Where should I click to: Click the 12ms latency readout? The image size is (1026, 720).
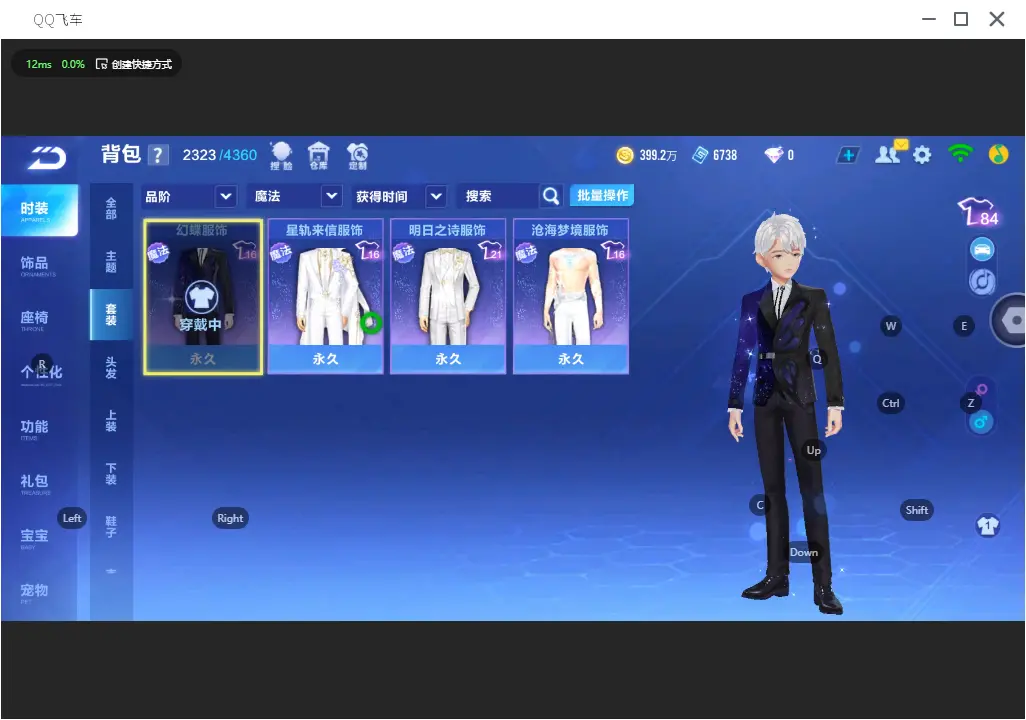coord(39,64)
